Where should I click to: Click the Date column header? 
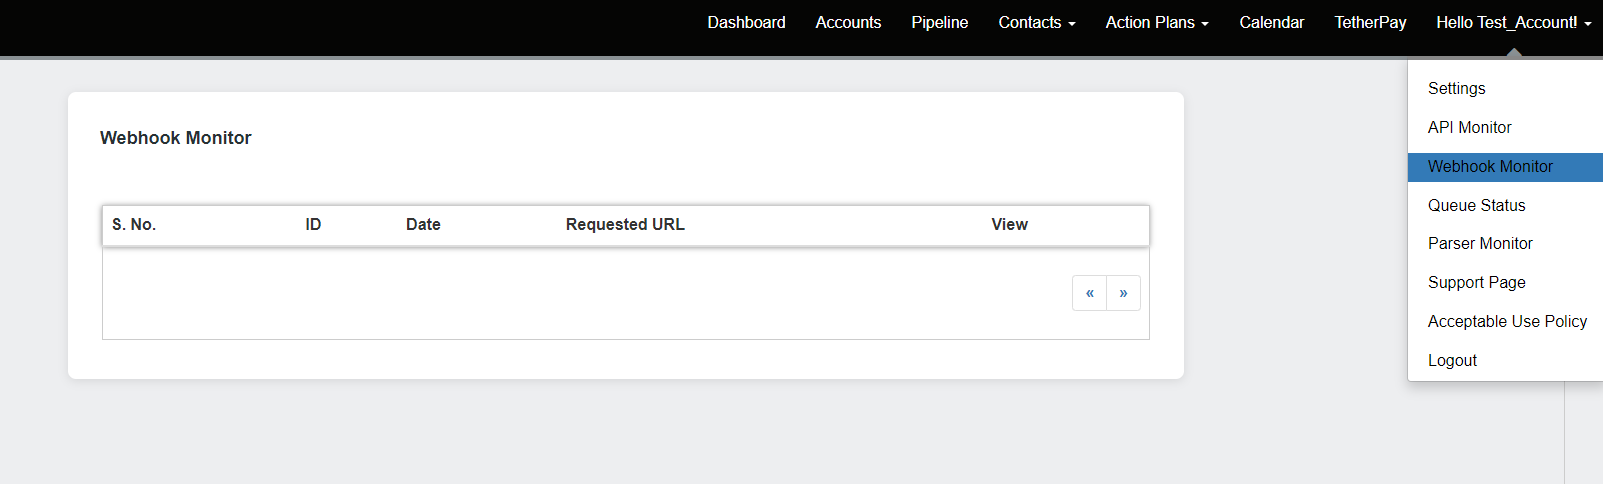423,225
